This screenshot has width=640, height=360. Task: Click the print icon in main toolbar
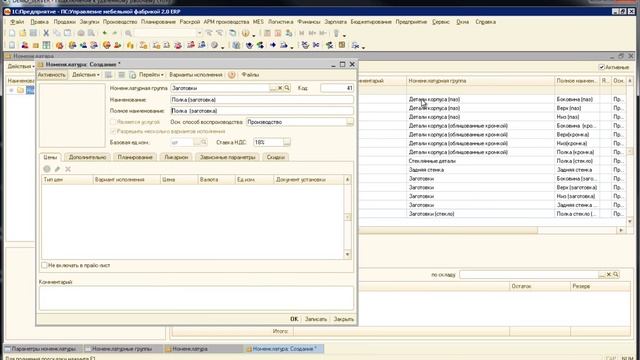[x=81, y=33]
